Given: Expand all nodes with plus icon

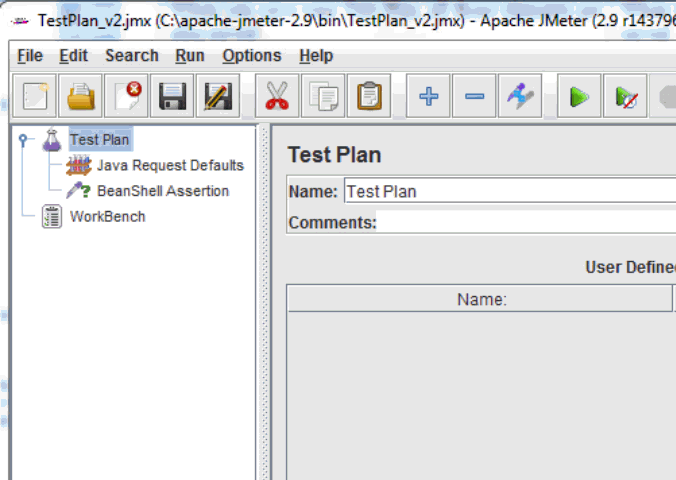Looking at the screenshot, I should pos(429,97).
